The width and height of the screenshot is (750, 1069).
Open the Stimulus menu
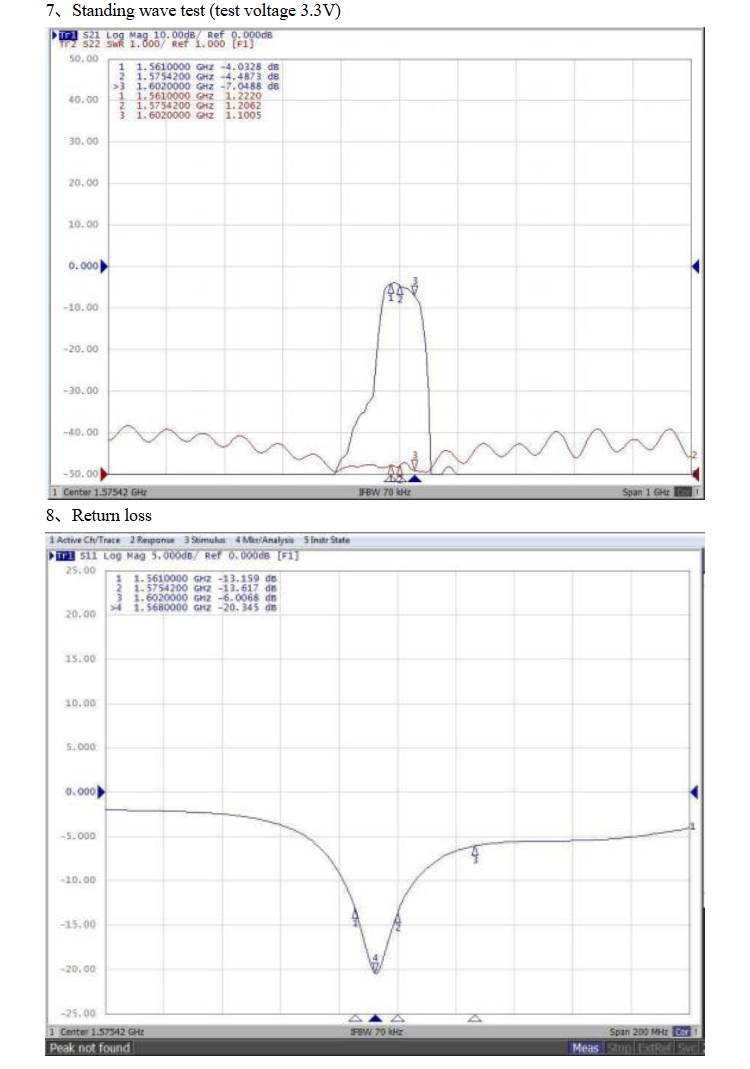point(205,540)
